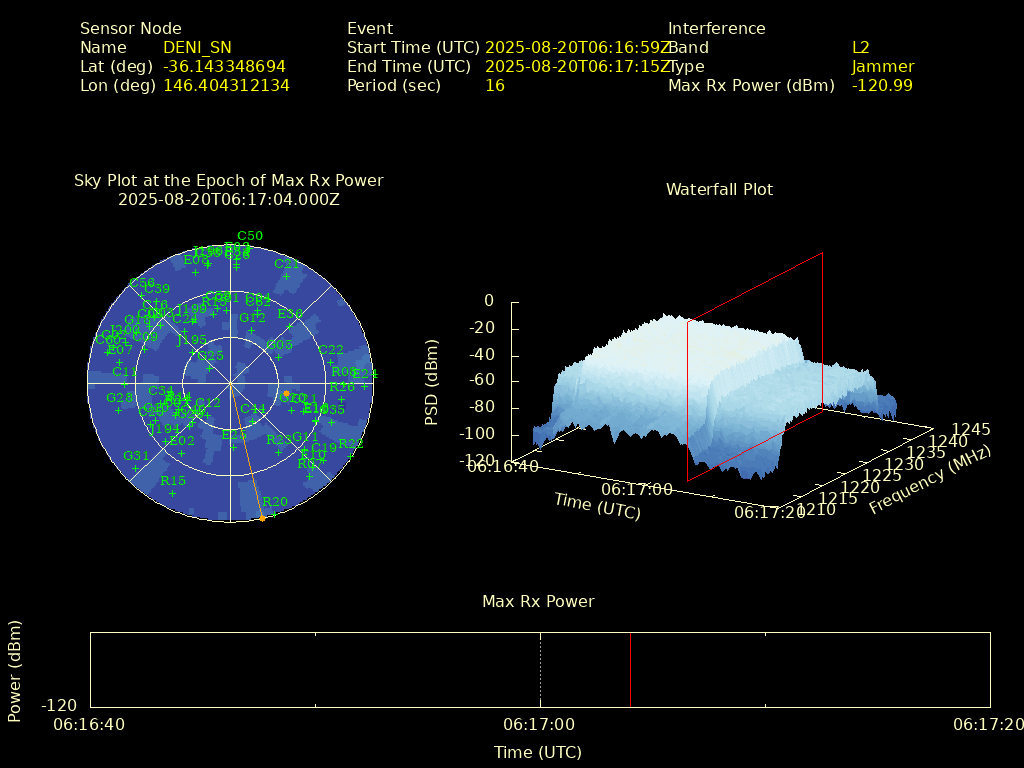Select the G25 satellite near plot center
Viewport: 1024px width, 768px height.
(x=209, y=368)
